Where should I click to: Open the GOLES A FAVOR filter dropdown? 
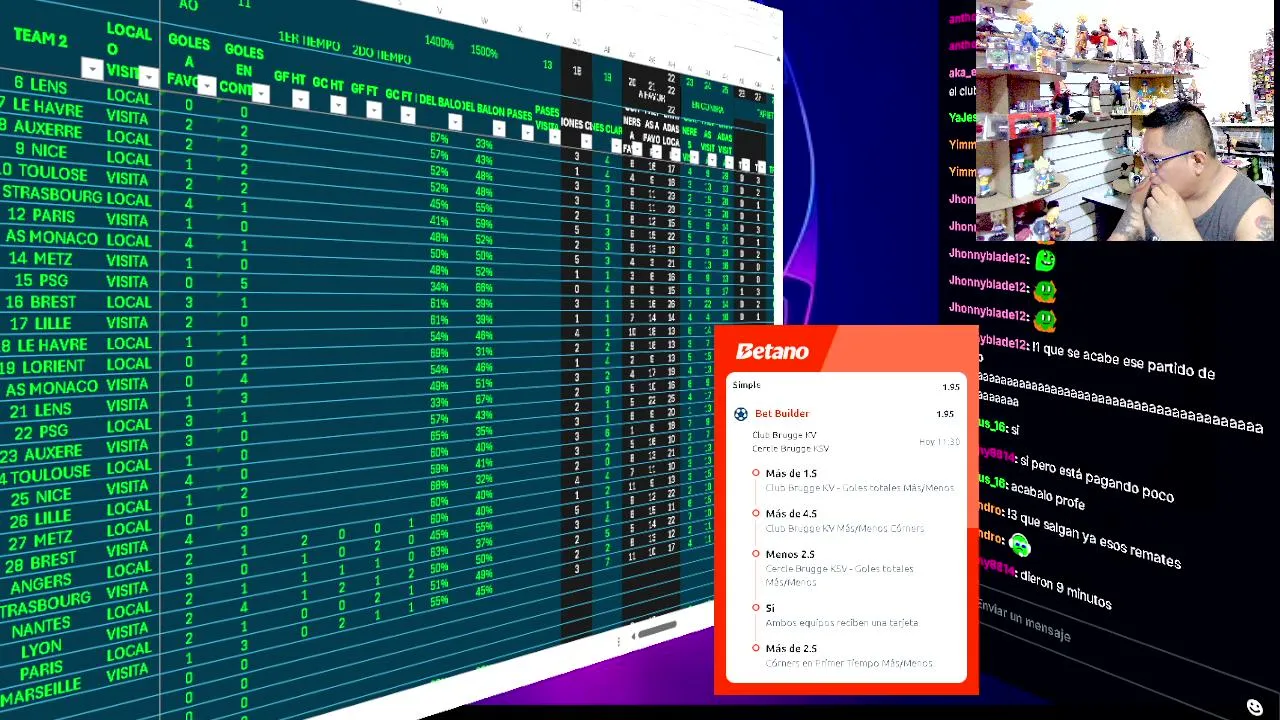point(207,85)
